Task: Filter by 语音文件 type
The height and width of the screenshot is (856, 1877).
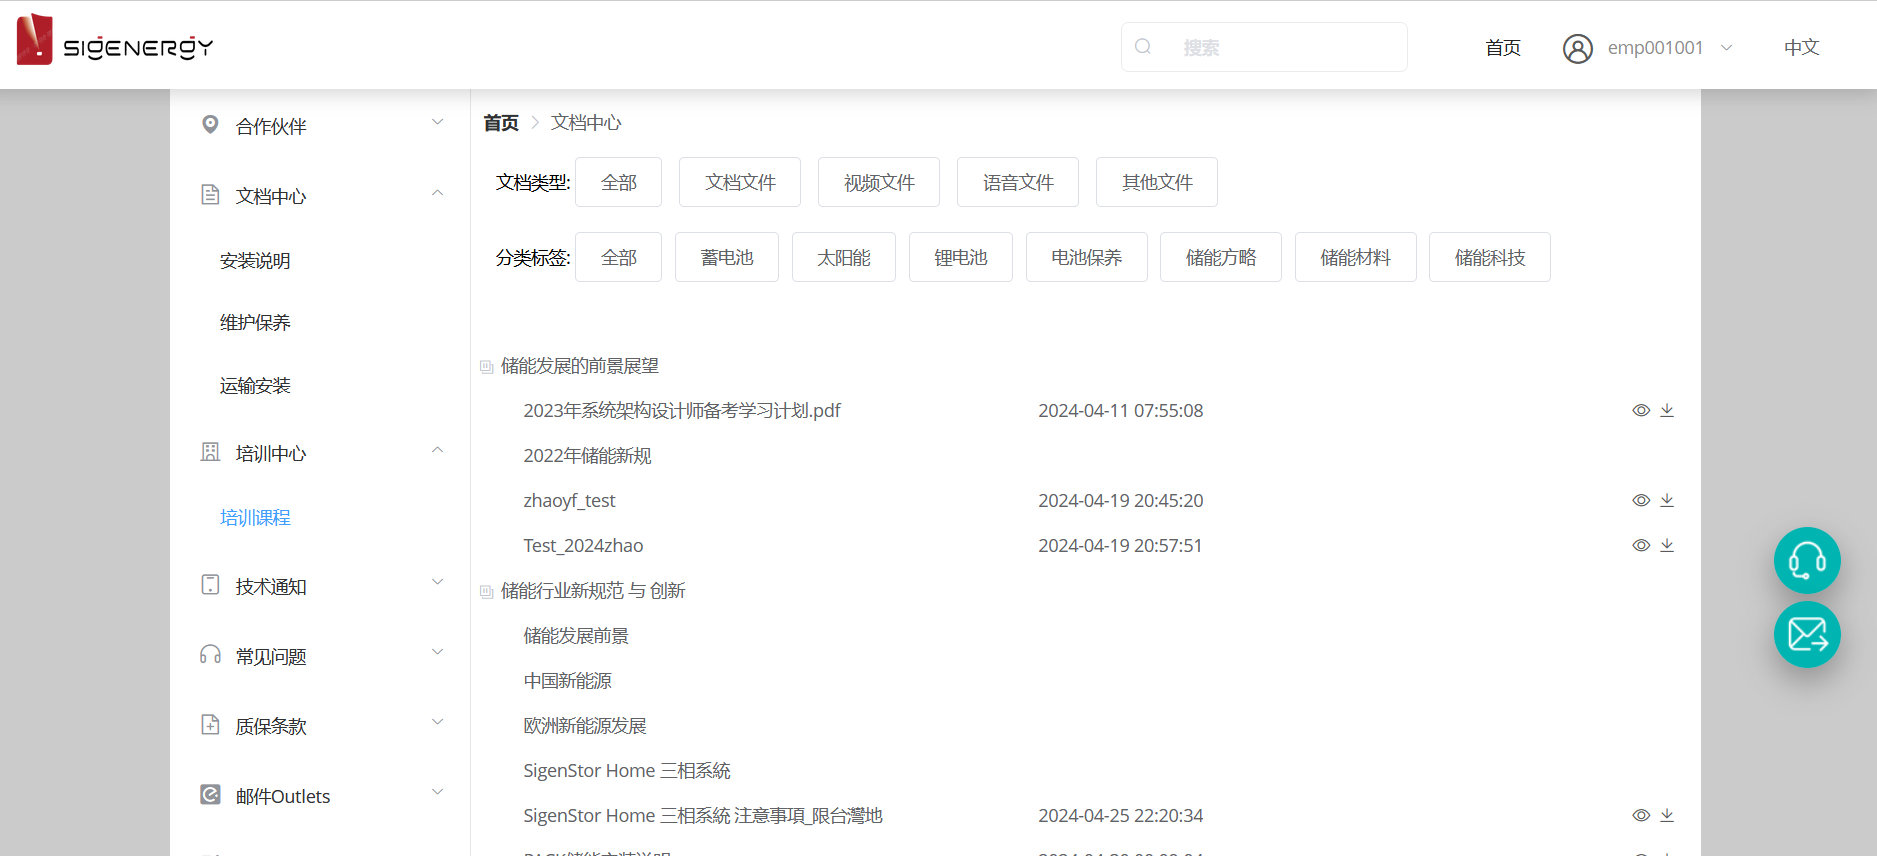Action: pos(1018,182)
